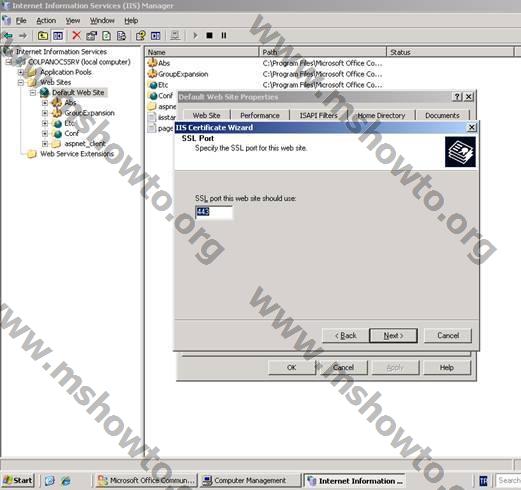This screenshot has height=490, width=521.
Task: Expand the Application Pools tree node
Action: pos(21,72)
